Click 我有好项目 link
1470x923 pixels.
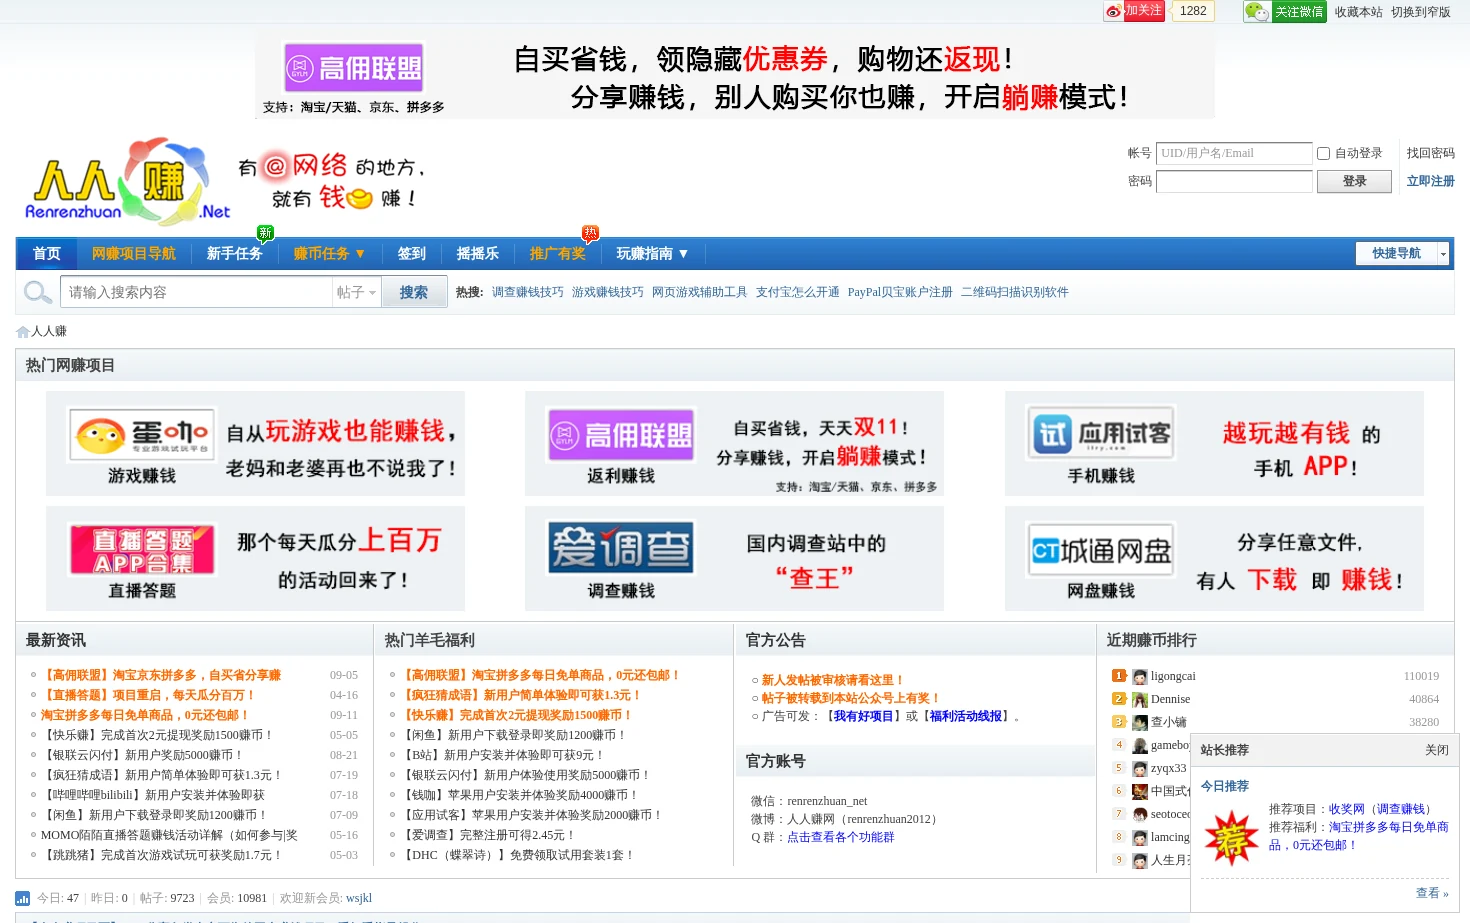863,716
